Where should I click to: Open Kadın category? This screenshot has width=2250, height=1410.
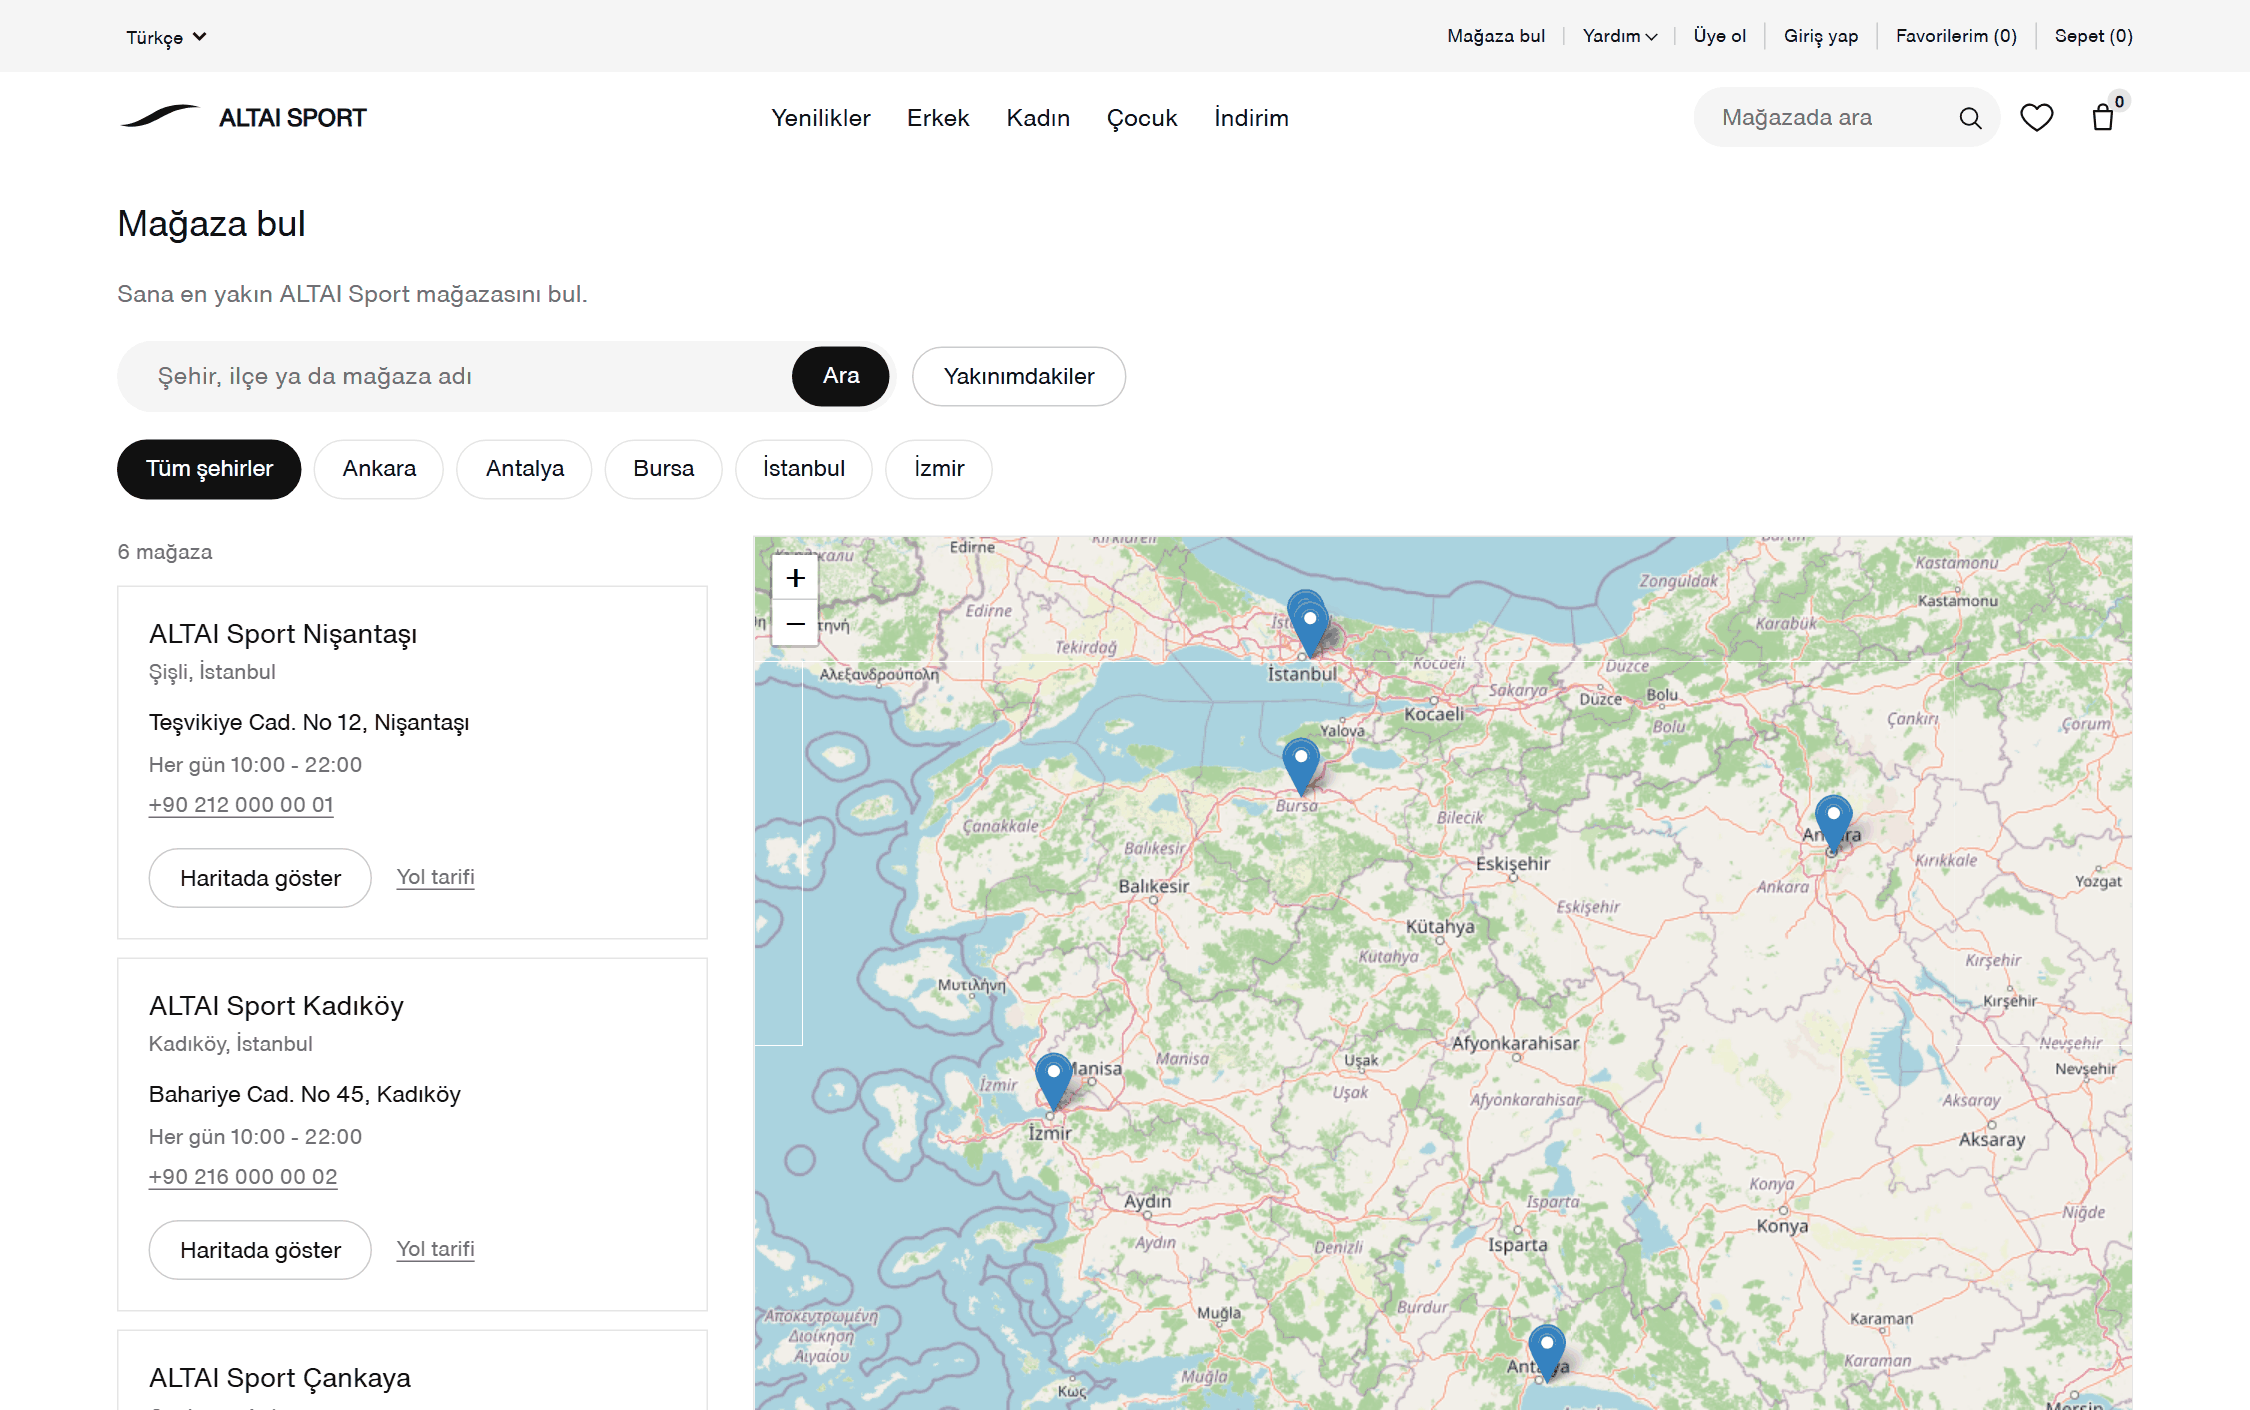pyautogui.click(x=1038, y=118)
